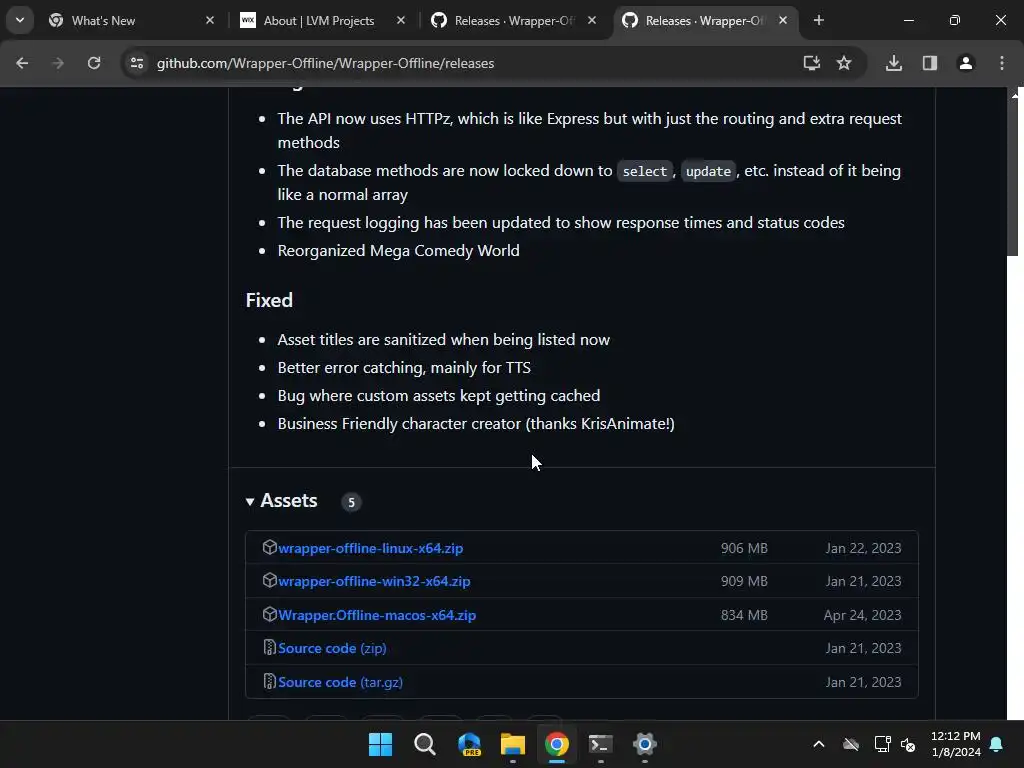Click the github.com address bar URL
The image size is (1024, 768).
pos(325,63)
